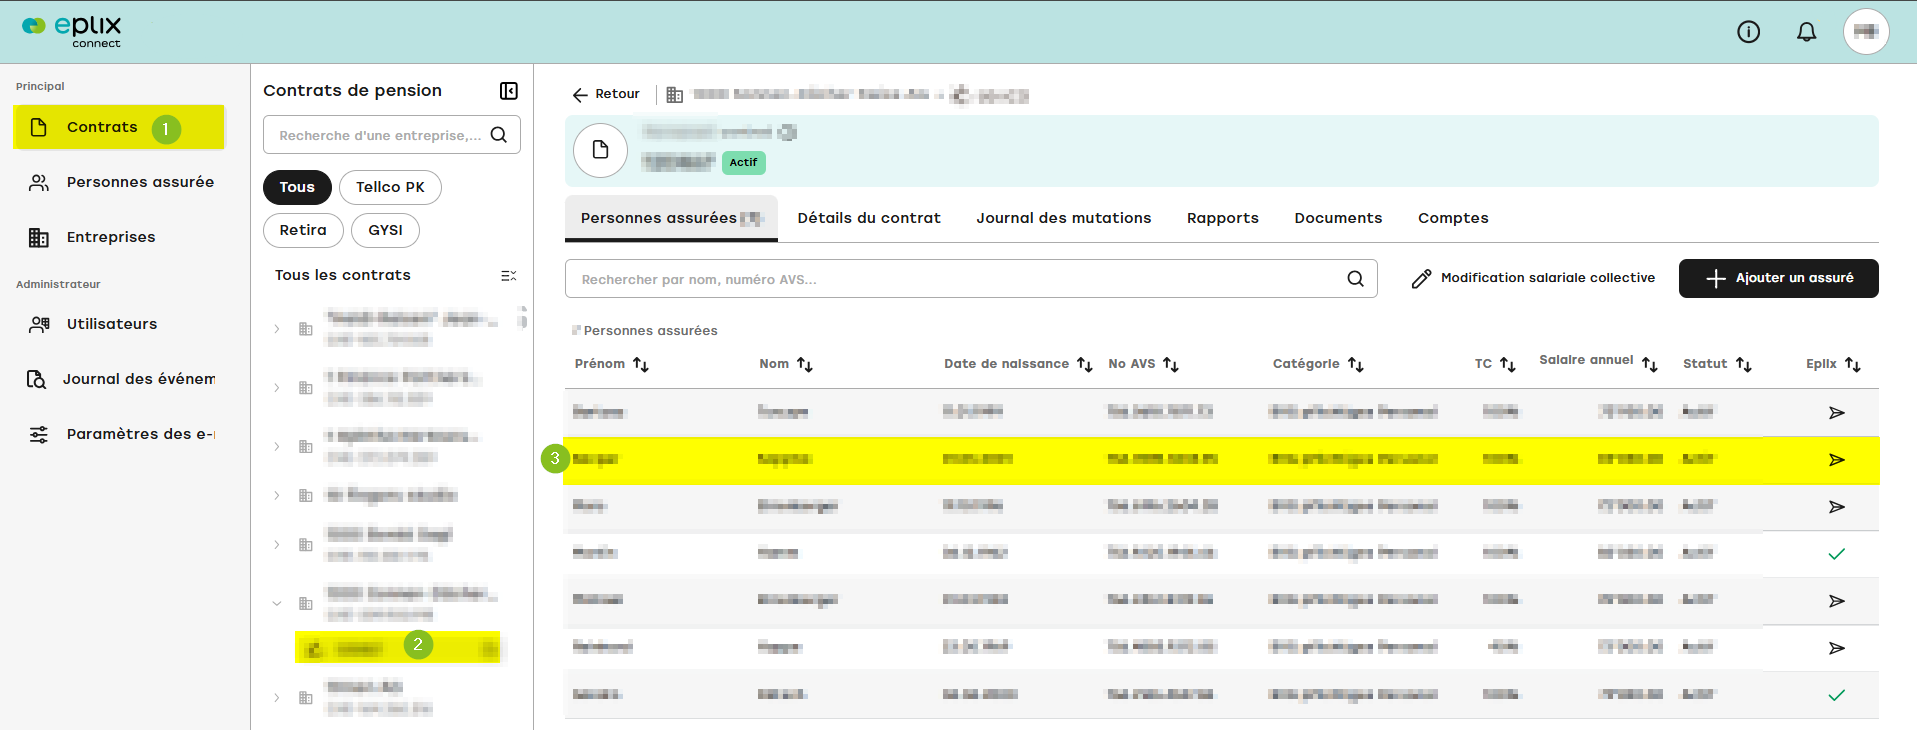Open Journal des événements in sidebar

119,379
